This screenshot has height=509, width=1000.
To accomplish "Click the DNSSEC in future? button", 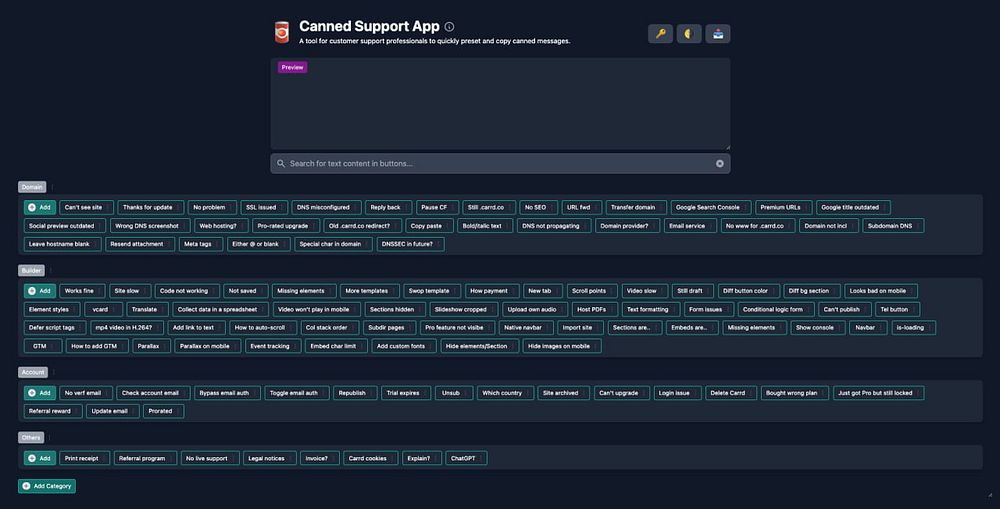I will [410, 244].
